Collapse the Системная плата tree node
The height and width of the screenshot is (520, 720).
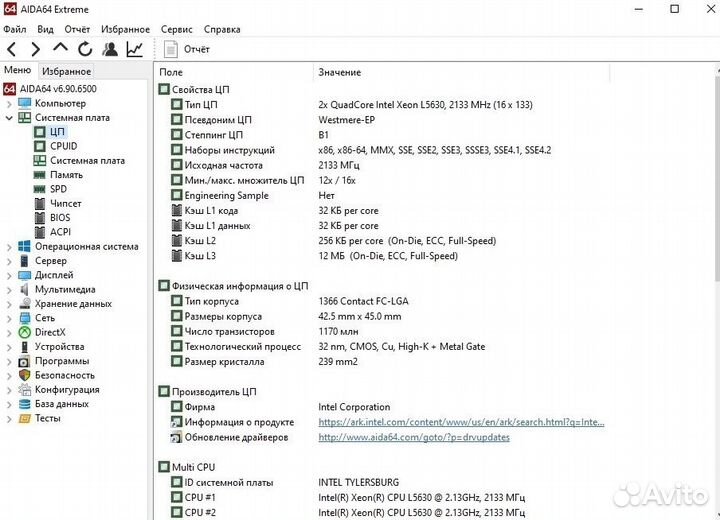(9, 118)
